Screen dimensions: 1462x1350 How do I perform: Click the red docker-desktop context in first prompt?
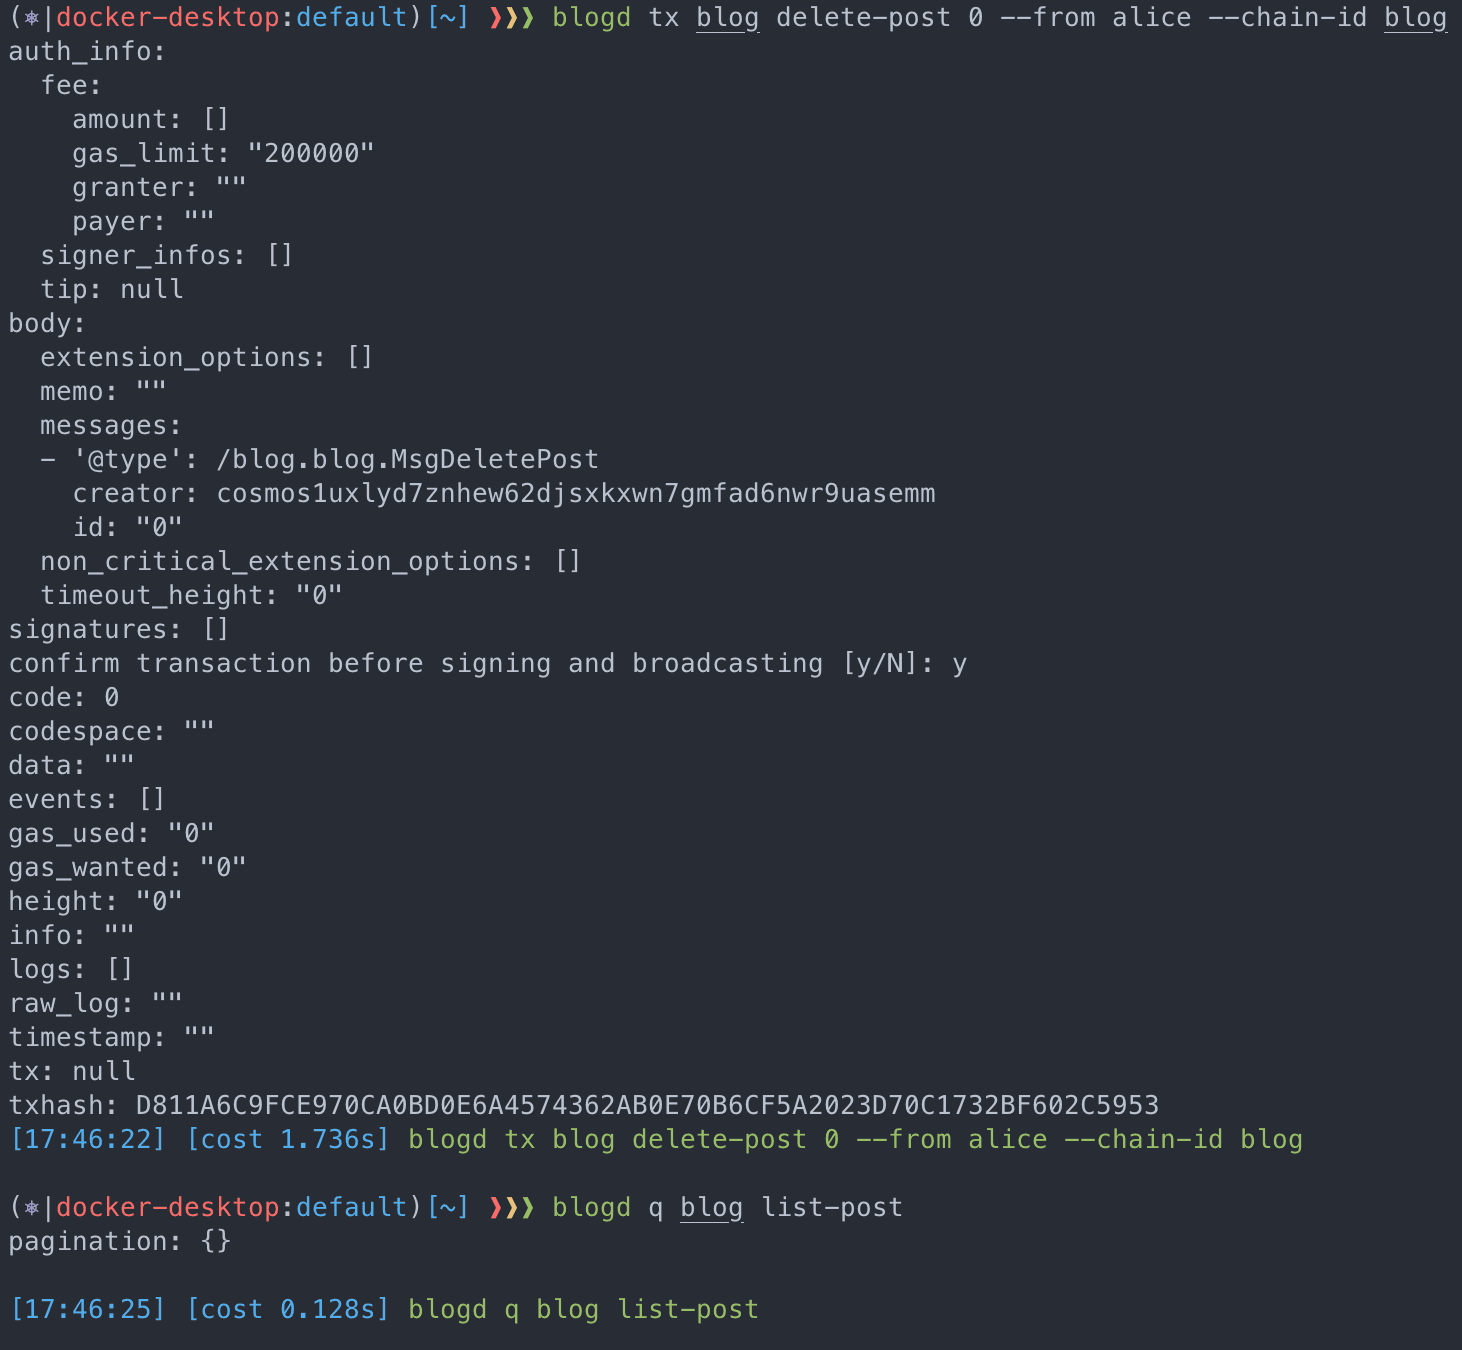tap(167, 18)
